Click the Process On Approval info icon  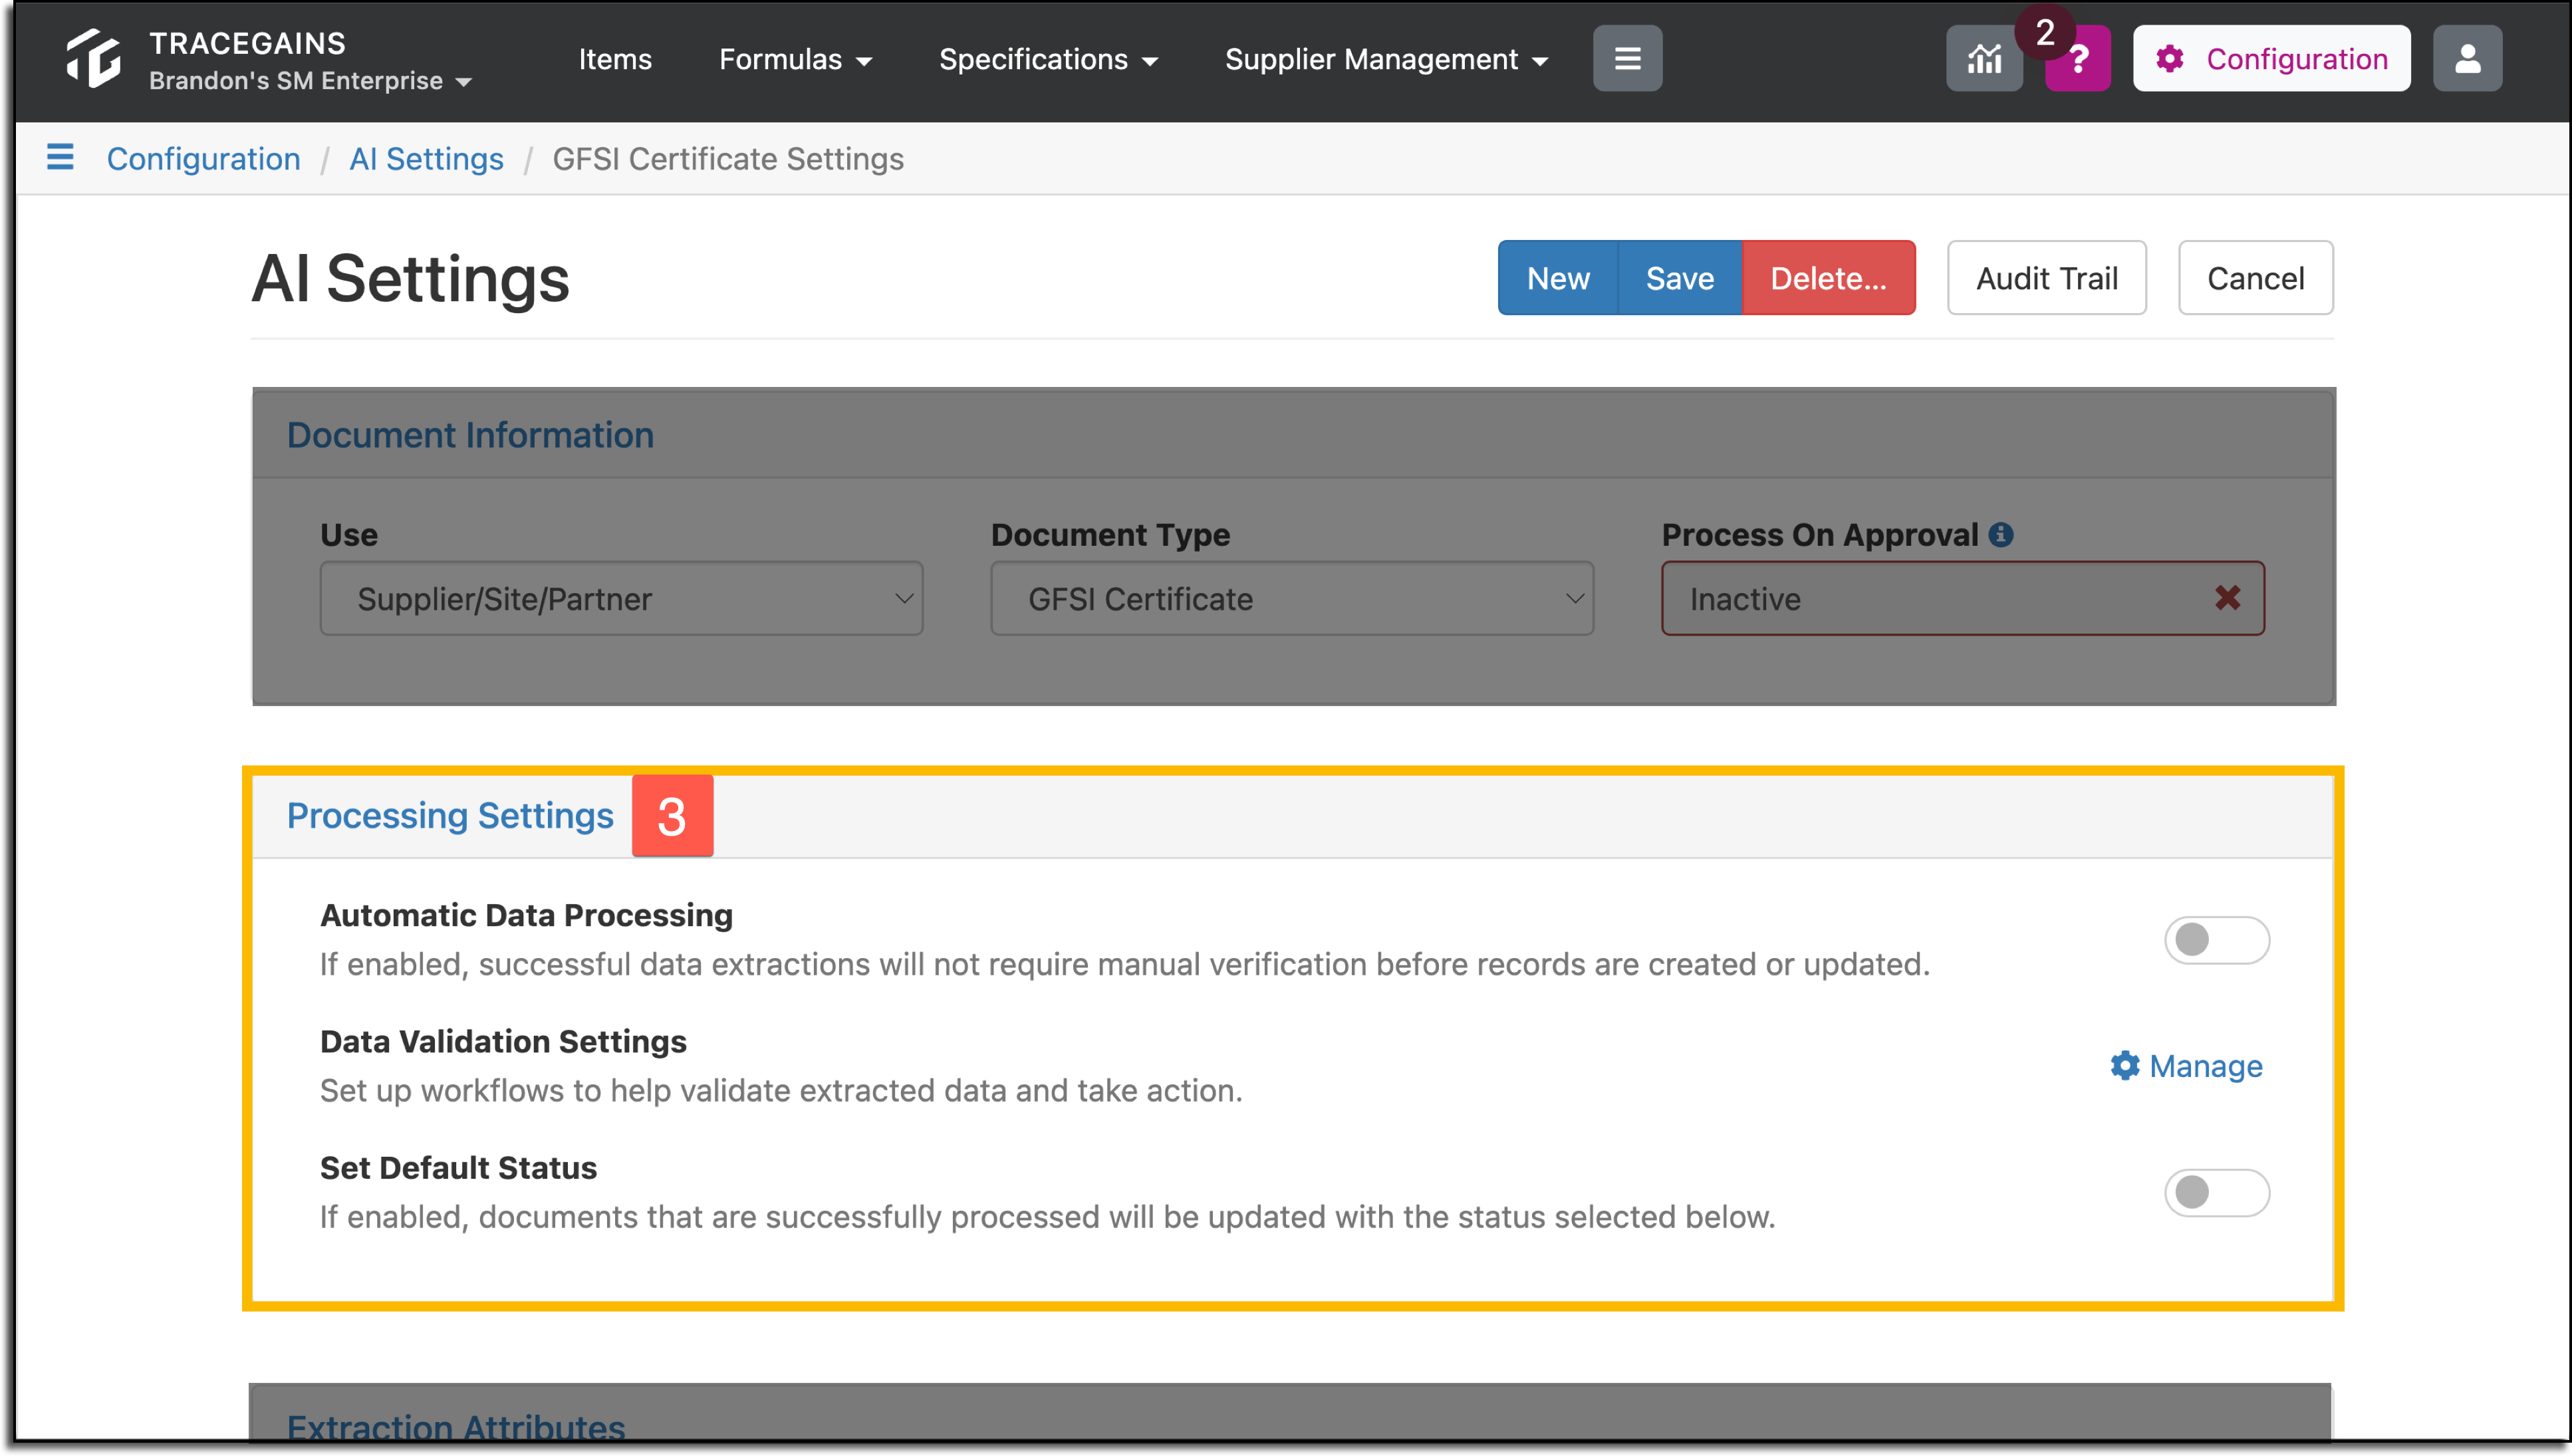pos(2001,535)
